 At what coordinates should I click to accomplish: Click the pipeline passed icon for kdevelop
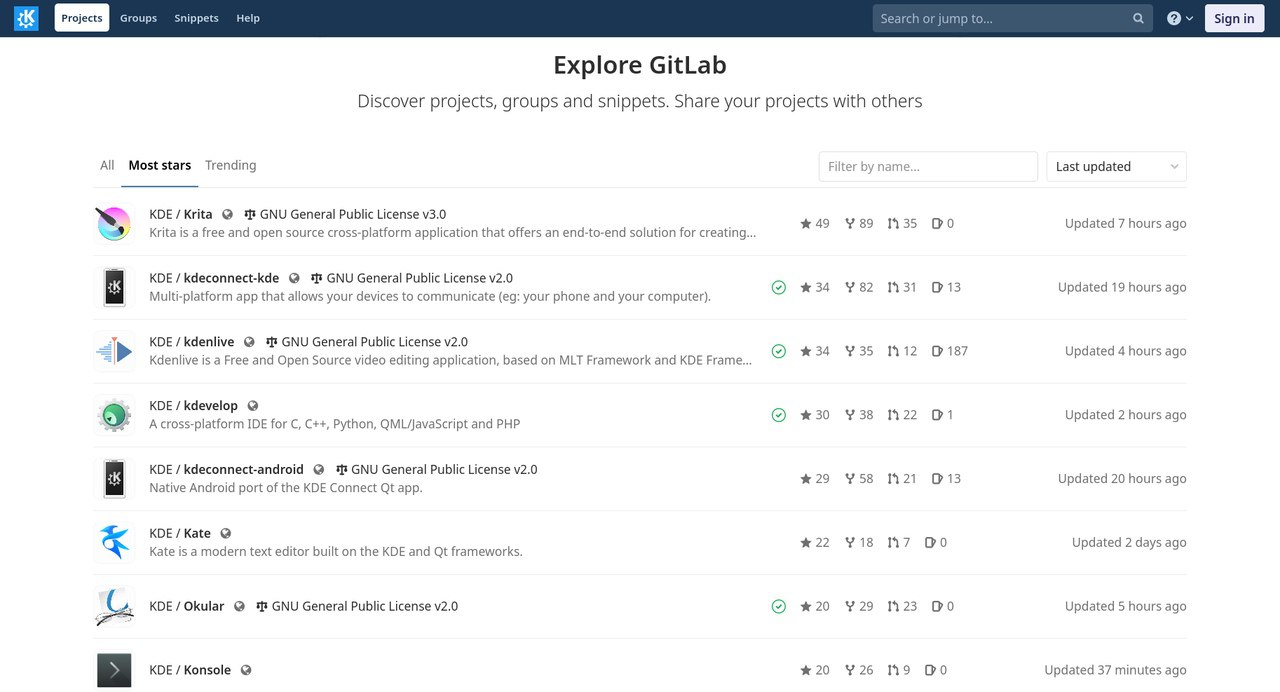[779, 415]
